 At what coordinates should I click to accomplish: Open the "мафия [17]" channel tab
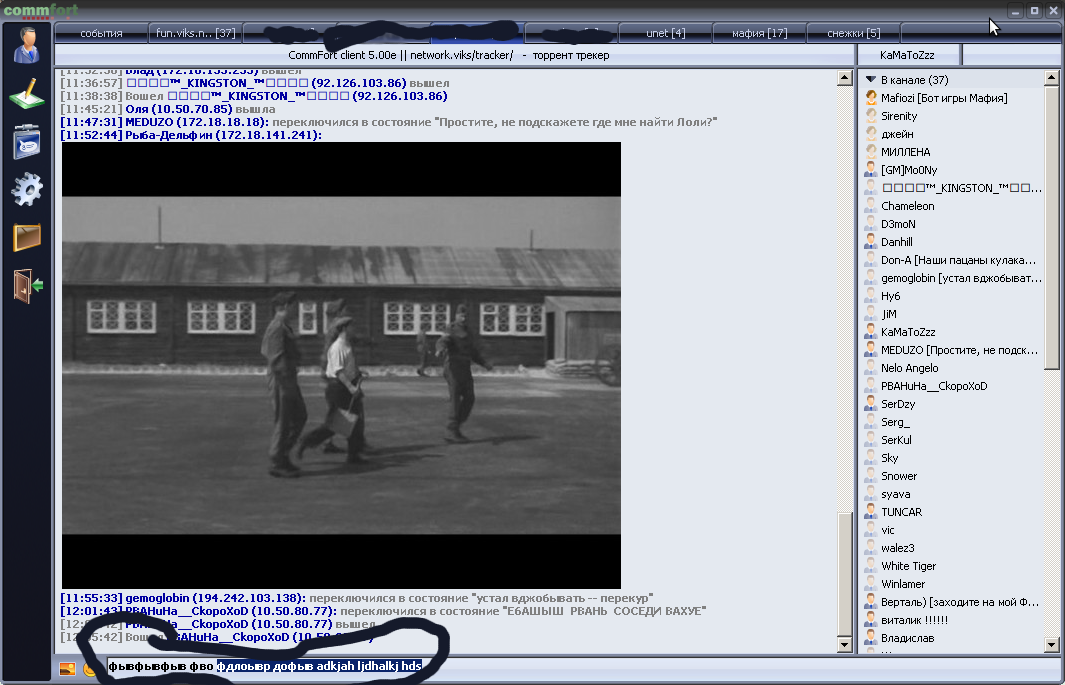[x=759, y=33]
